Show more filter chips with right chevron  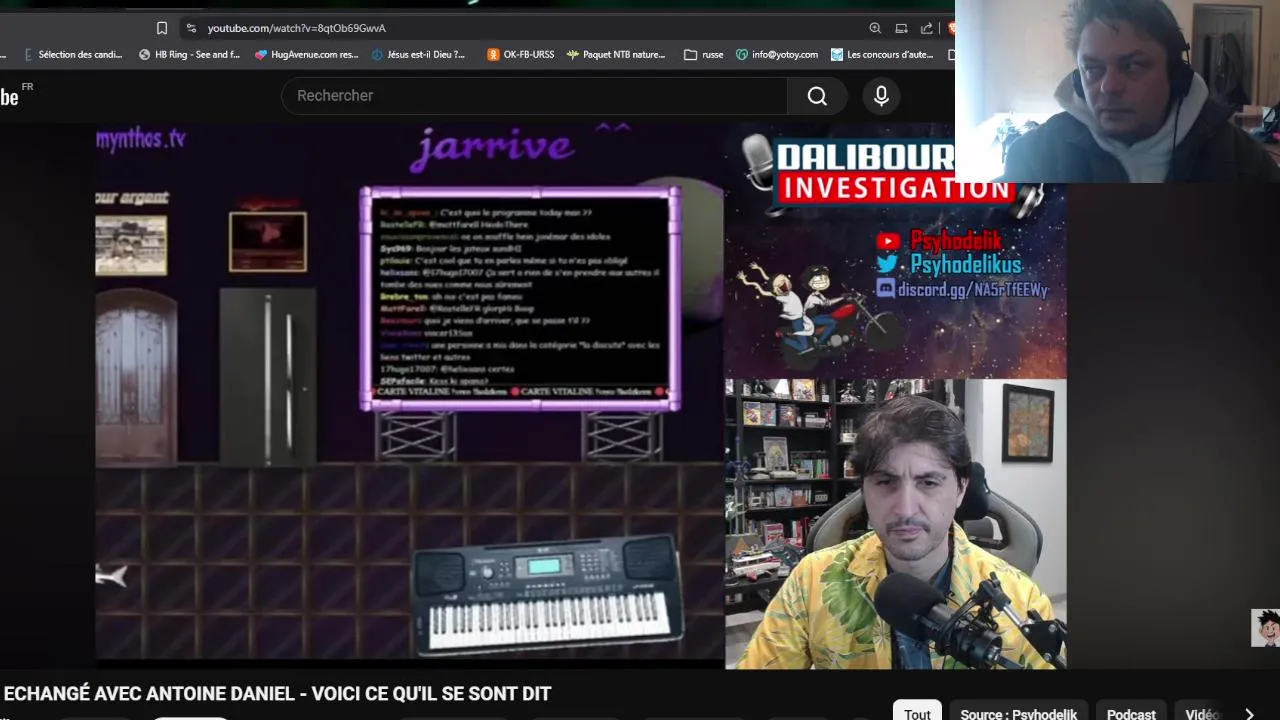pos(1249,713)
